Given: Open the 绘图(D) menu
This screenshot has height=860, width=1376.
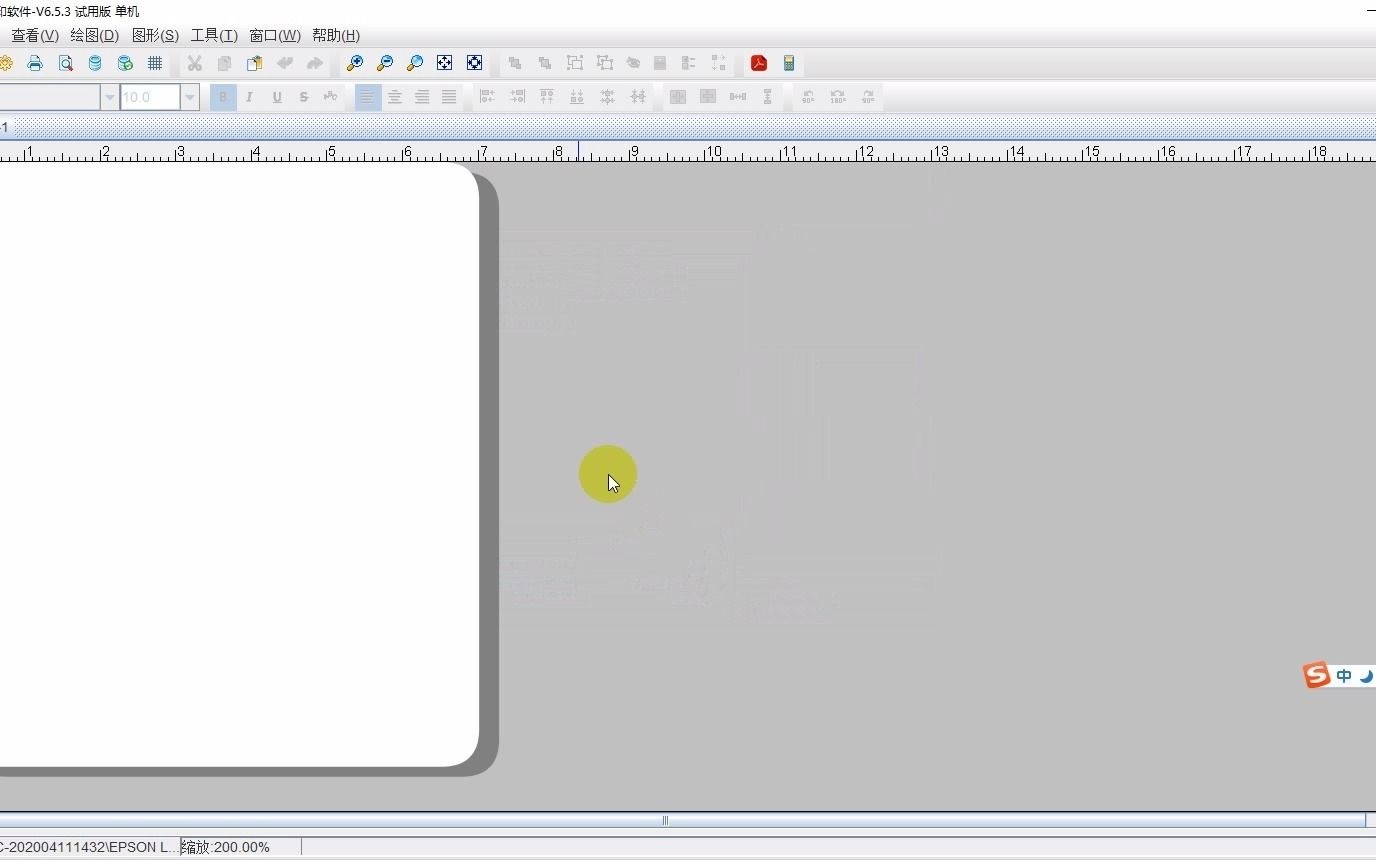Looking at the screenshot, I should coord(94,35).
